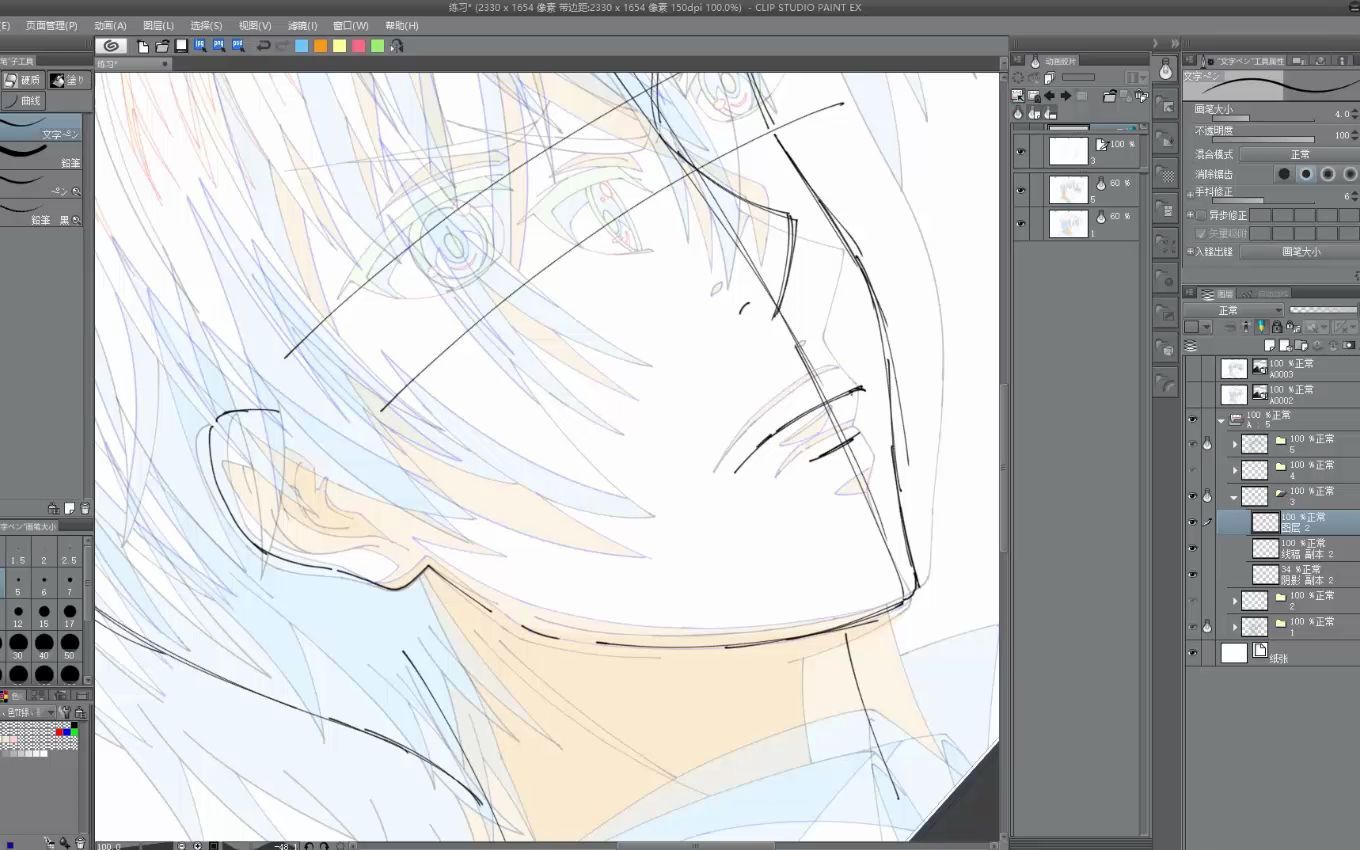
Task: Click the green swatch in top toolbar
Action: (377, 46)
